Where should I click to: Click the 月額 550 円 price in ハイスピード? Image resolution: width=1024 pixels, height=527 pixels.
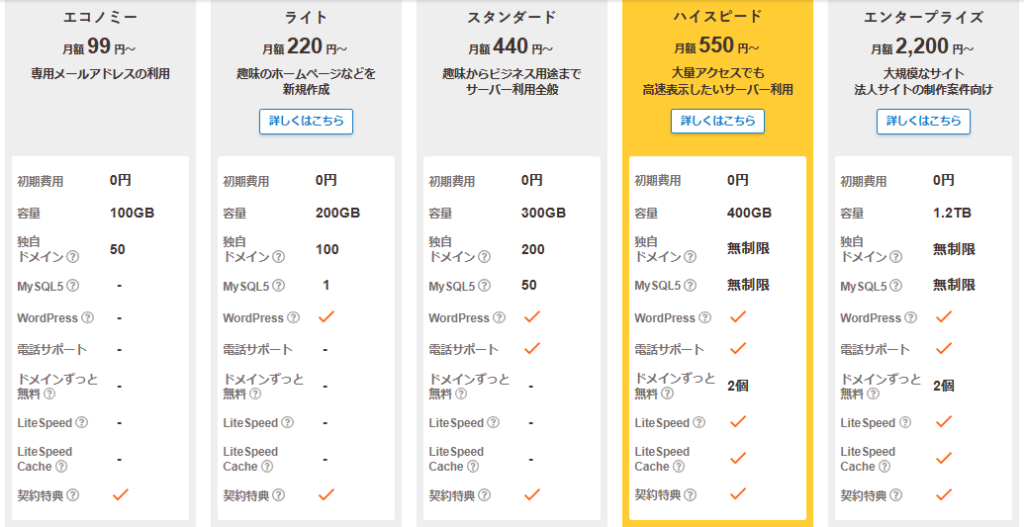coord(717,47)
